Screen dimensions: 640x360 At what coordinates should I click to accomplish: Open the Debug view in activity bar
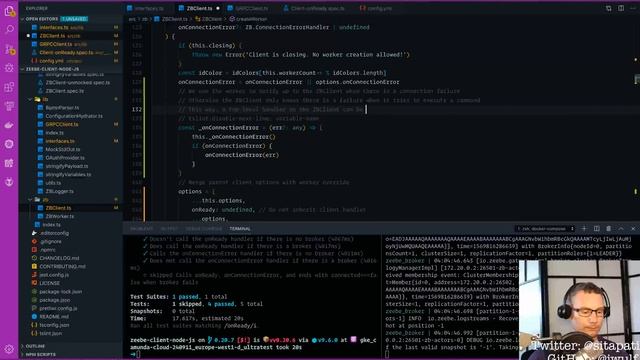[9, 68]
